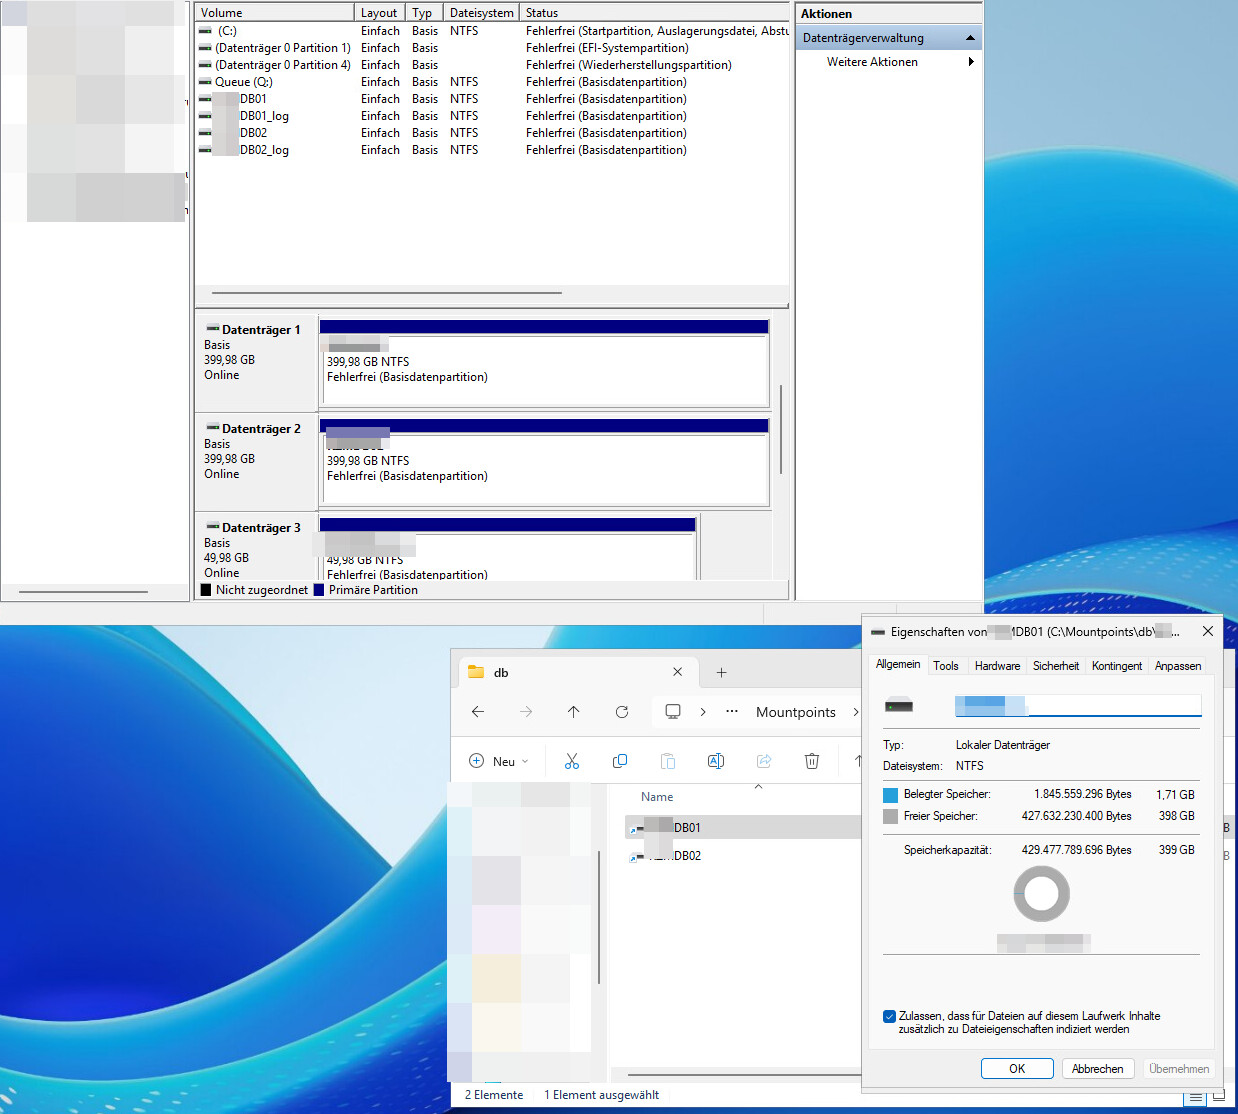Click the Refresh icon in Explorer
This screenshot has height=1114, width=1238.
pyautogui.click(x=622, y=712)
